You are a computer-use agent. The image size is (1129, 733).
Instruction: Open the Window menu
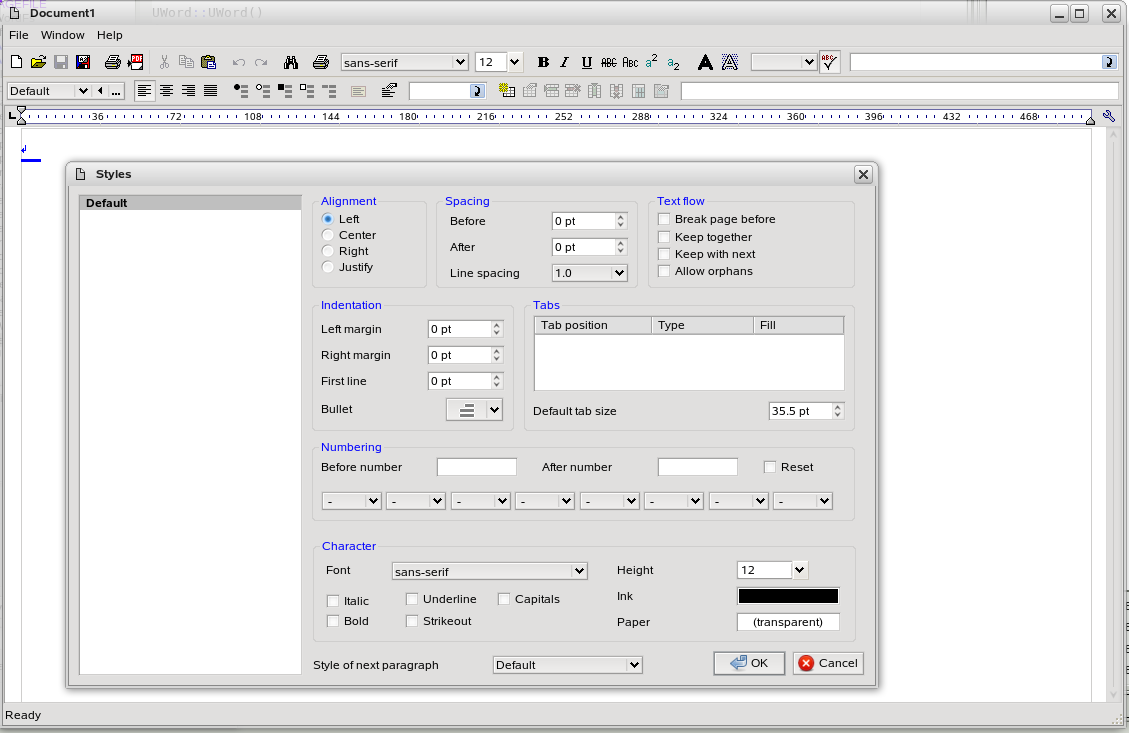click(x=62, y=35)
